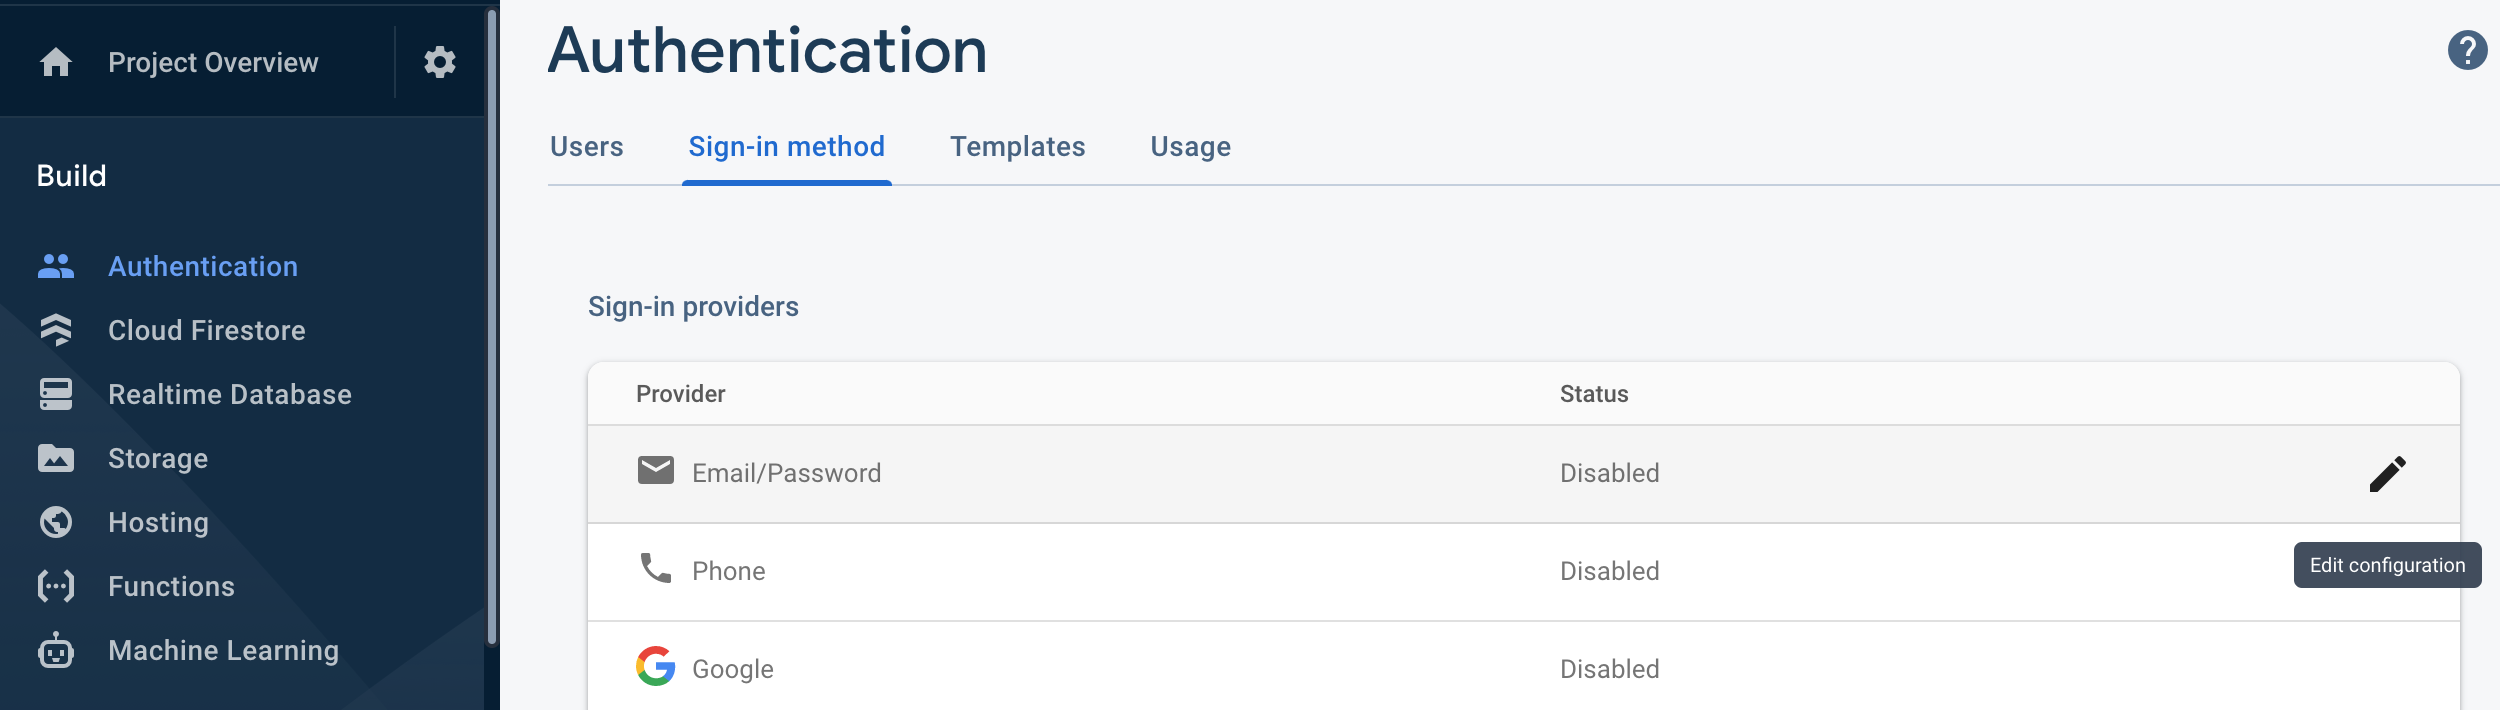Screen dimensions: 2500x710
Task: Click the Functions brackets icon
Action: (56, 586)
